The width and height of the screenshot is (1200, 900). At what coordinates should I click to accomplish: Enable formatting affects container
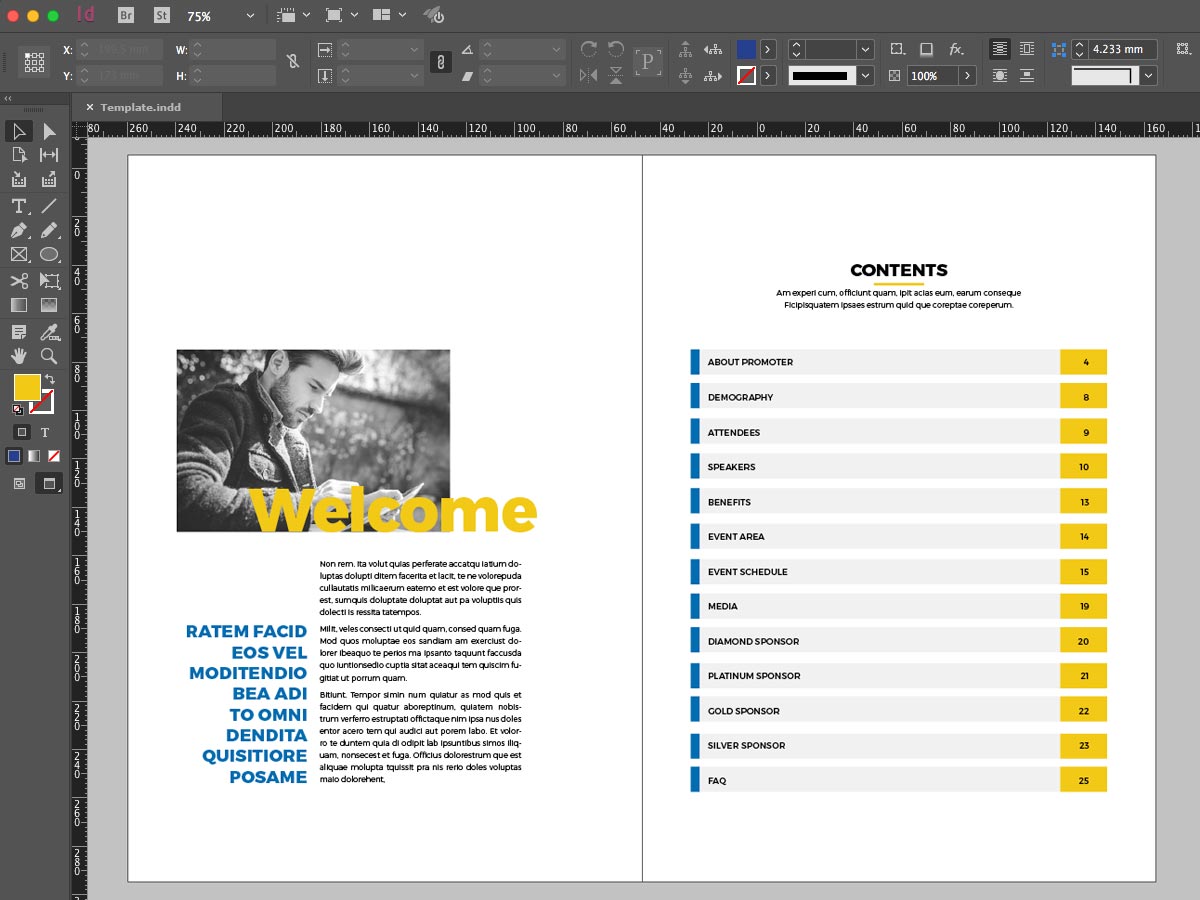tap(21, 432)
